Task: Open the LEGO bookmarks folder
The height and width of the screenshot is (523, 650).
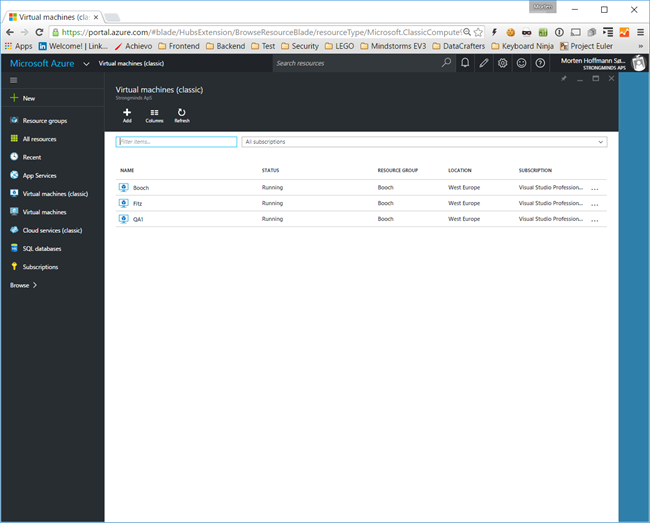Action: [340, 46]
